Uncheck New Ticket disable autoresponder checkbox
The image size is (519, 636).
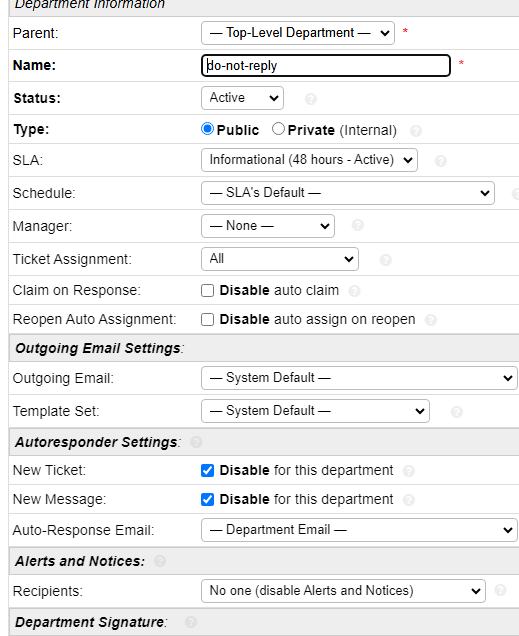208,471
